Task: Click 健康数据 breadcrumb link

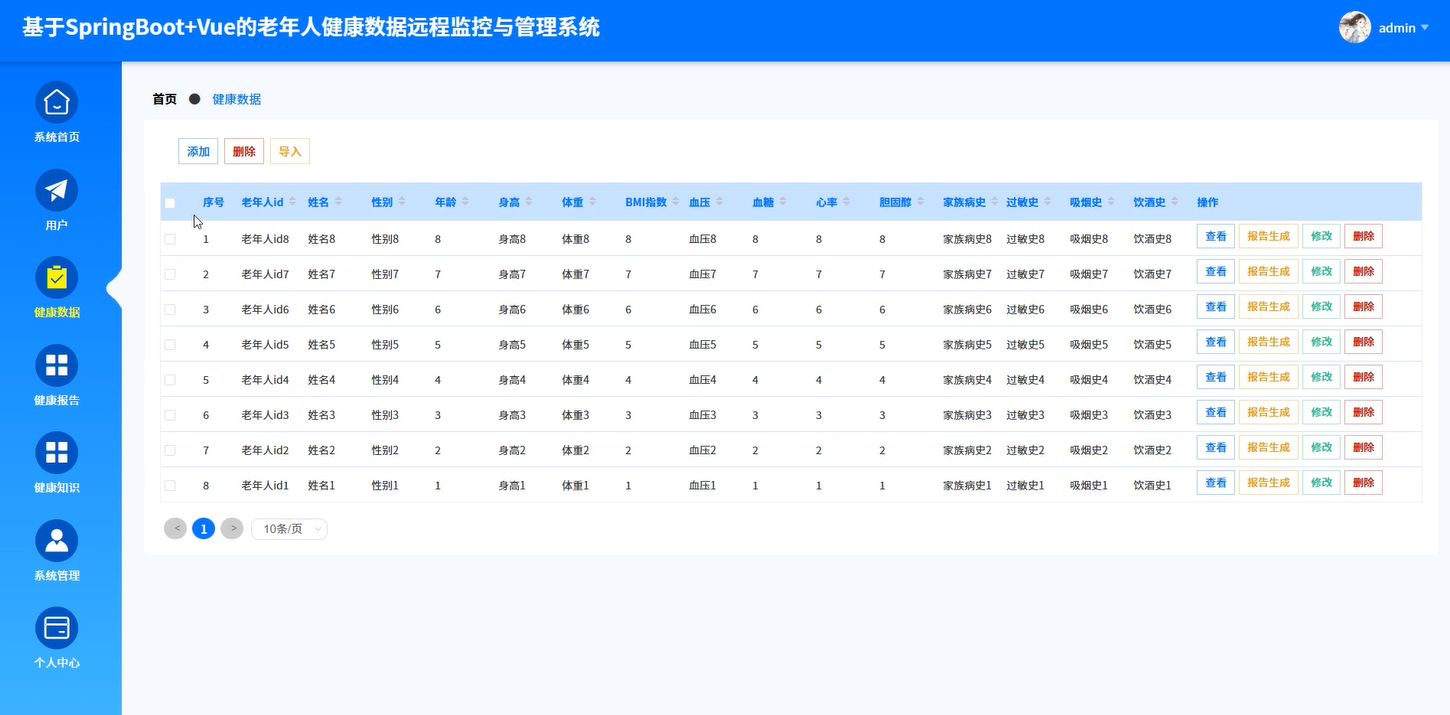Action: click(236, 99)
